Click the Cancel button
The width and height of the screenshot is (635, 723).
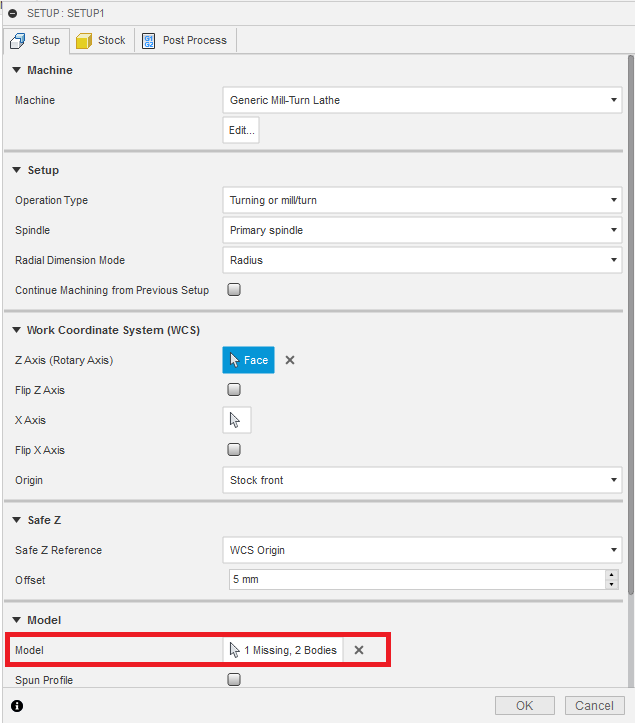(x=594, y=706)
